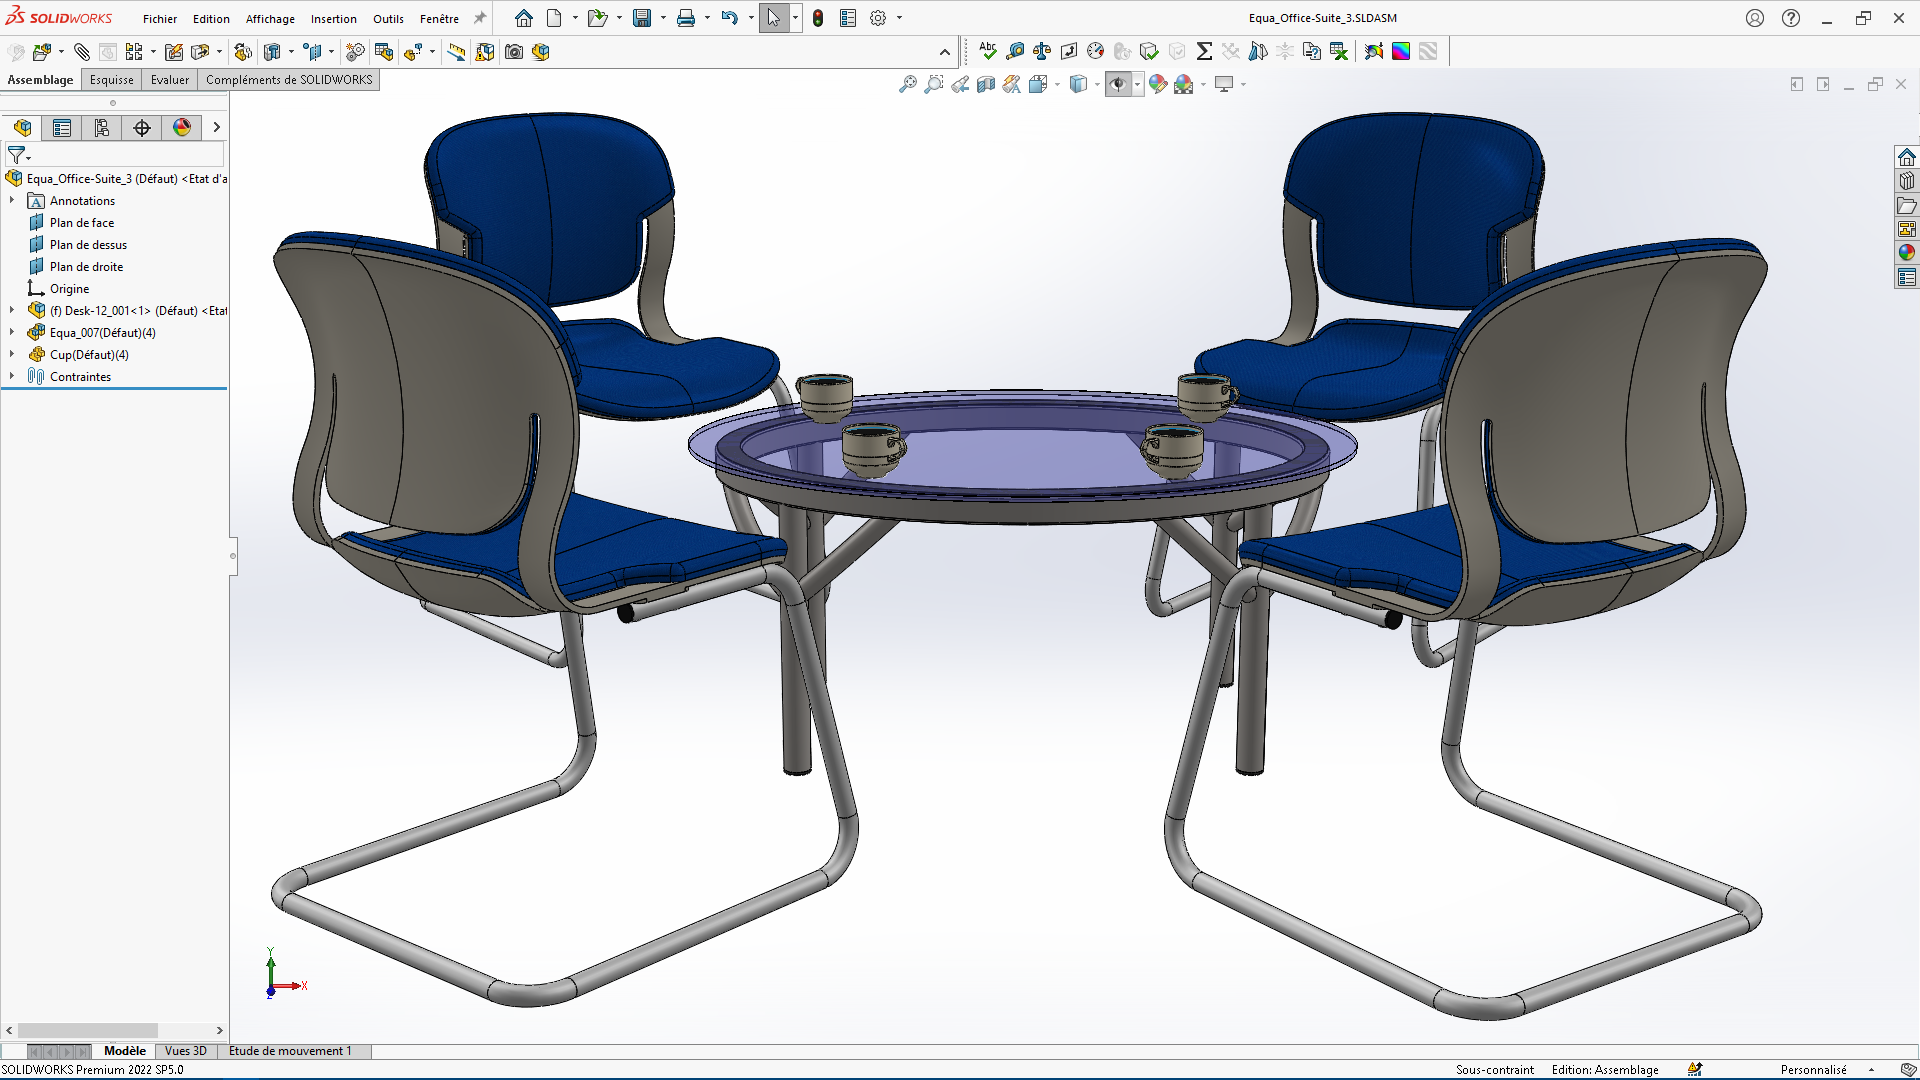
Task: Open the Compléments de SOLIDWORKS tab
Action: [289, 80]
